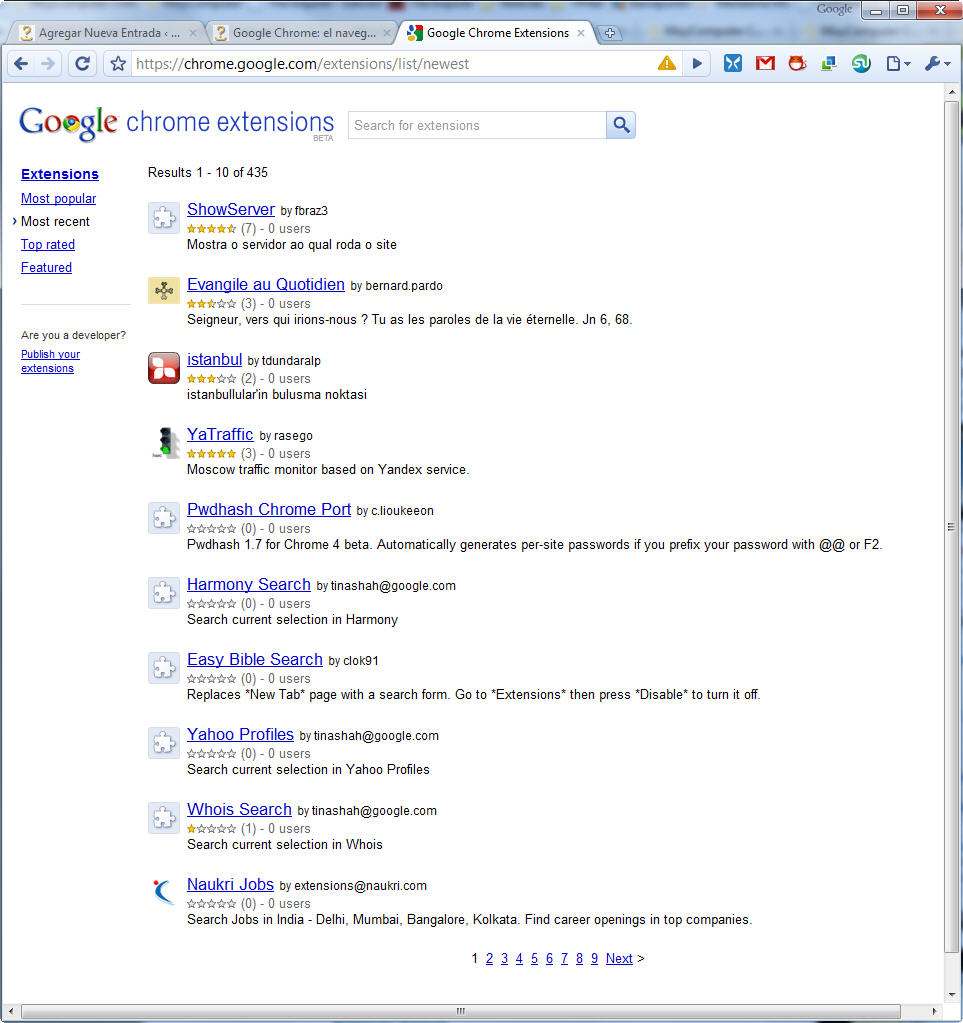Click the vertical scrollbar thumb
This screenshot has width=963, height=1023.
point(951,525)
